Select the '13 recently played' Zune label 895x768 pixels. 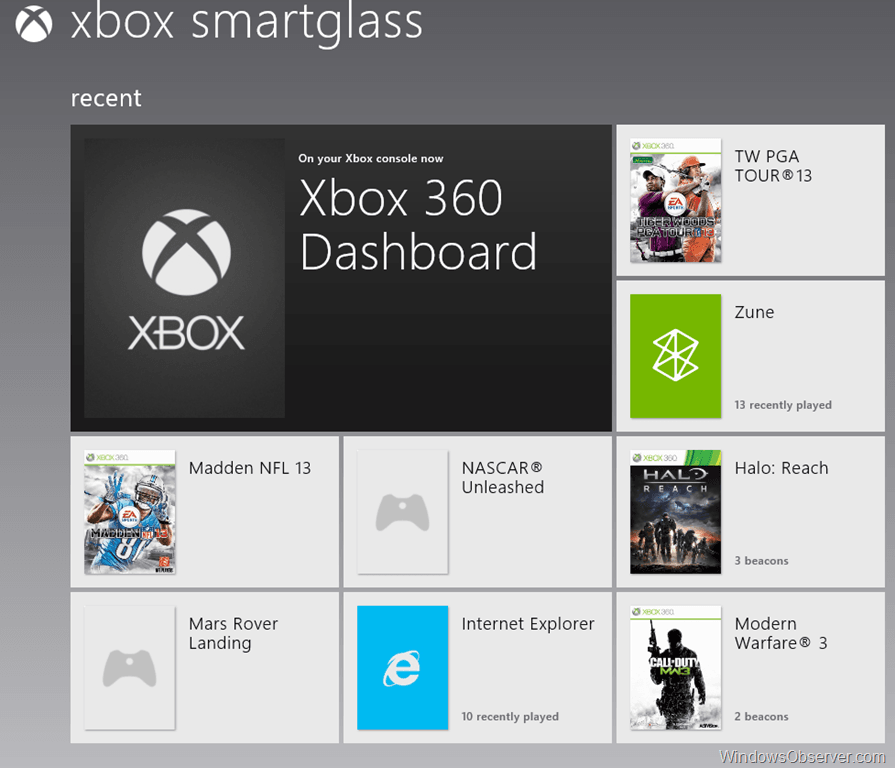click(x=782, y=405)
